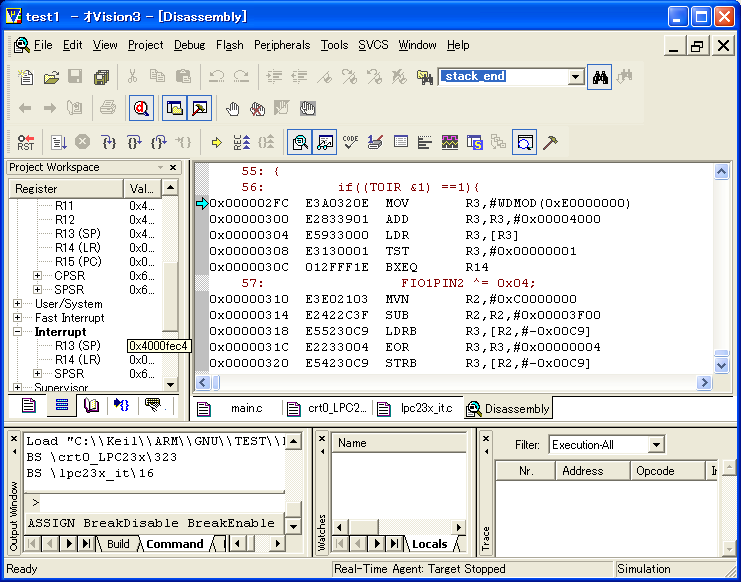Click the Address column header in Trace
The width and height of the screenshot is (741, 582).
click(x=582, y=471)
